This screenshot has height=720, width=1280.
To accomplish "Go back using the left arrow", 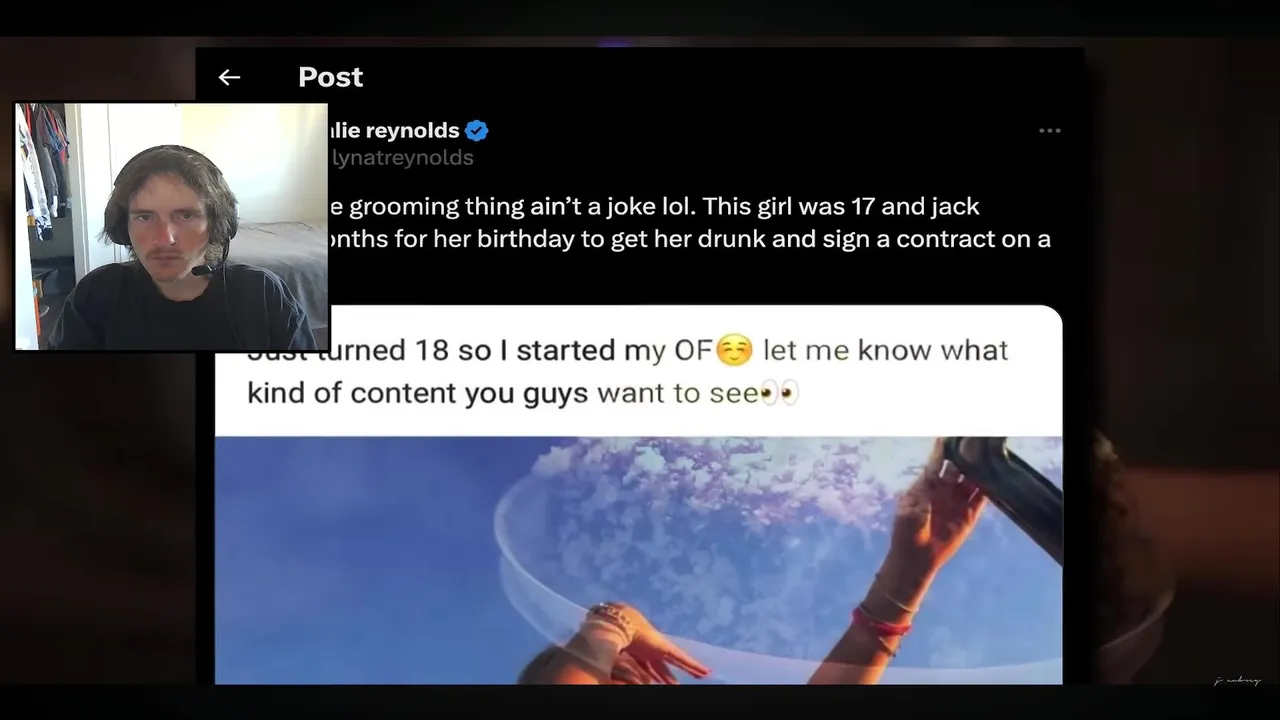I will (x=229, y=77).
